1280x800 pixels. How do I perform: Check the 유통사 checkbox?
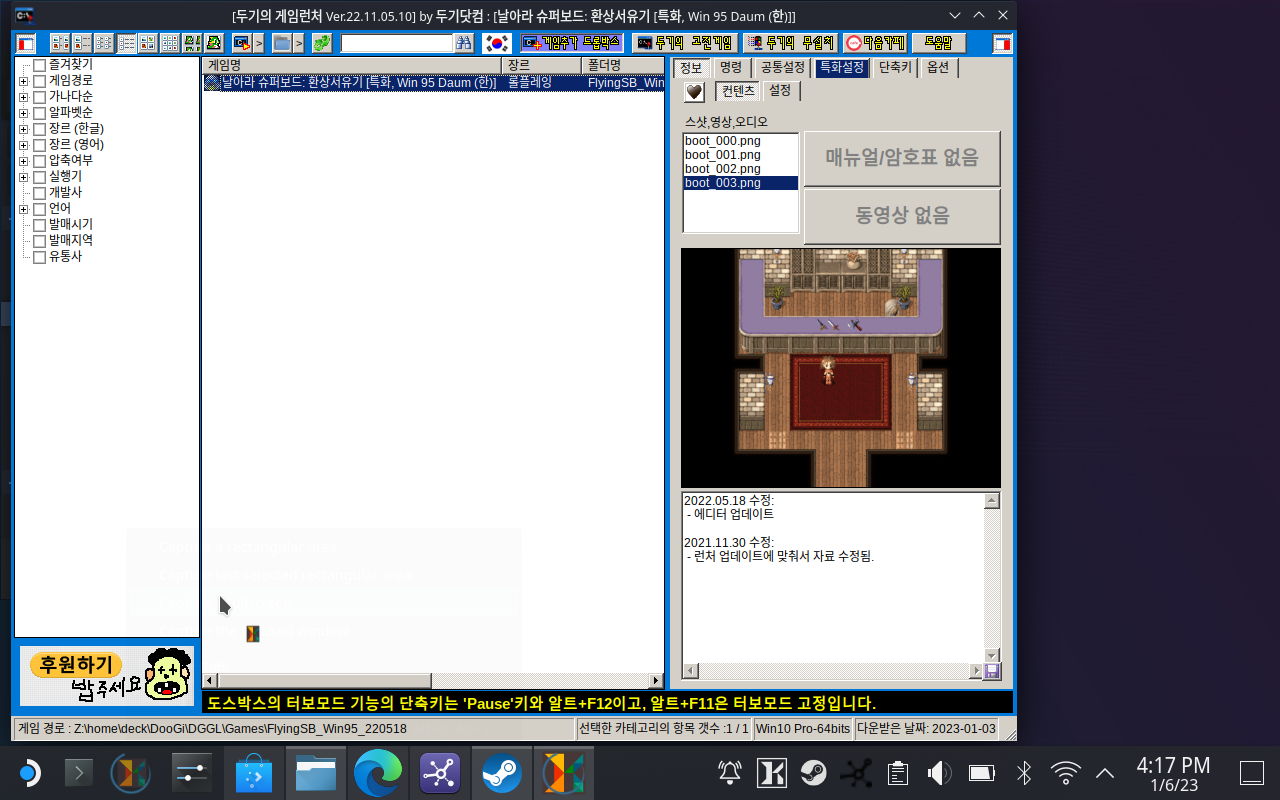(x=39, y=257)
